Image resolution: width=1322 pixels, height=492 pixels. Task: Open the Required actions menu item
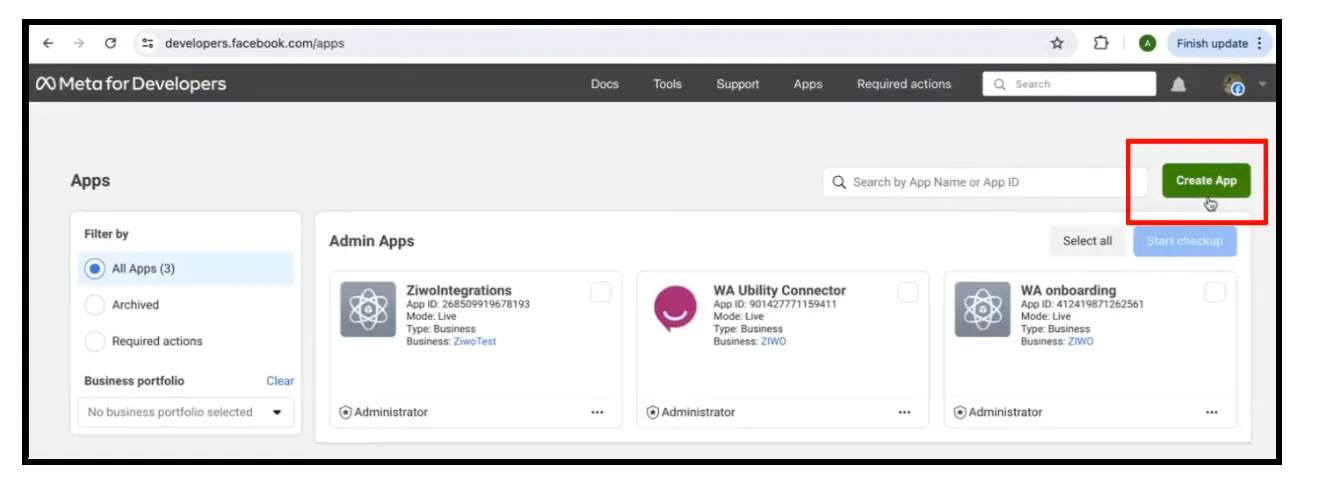(x=904, y=84)
